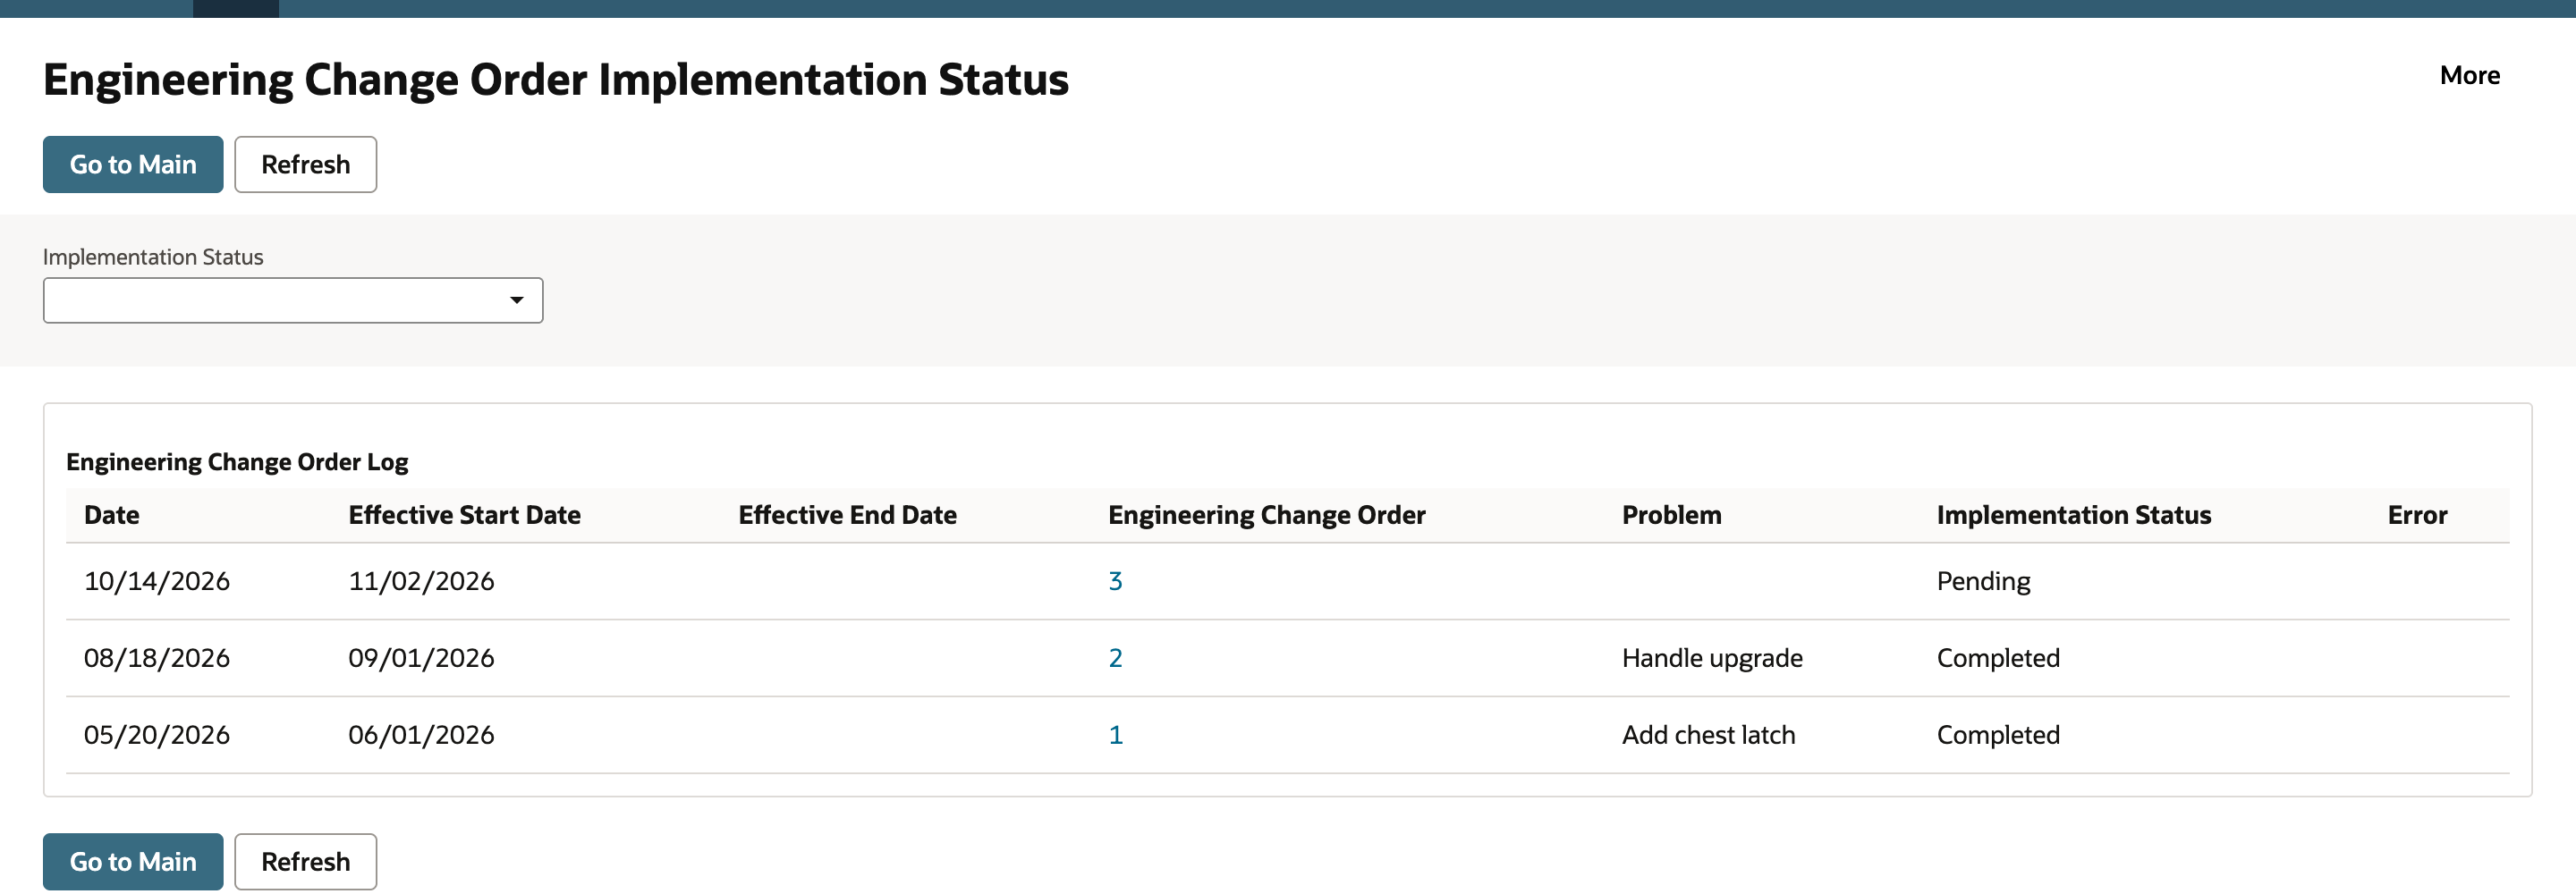This screenshot has width=2576, height=894.
Task: Select the 11/02/2026 effective start date
Action: click(421, 581)
